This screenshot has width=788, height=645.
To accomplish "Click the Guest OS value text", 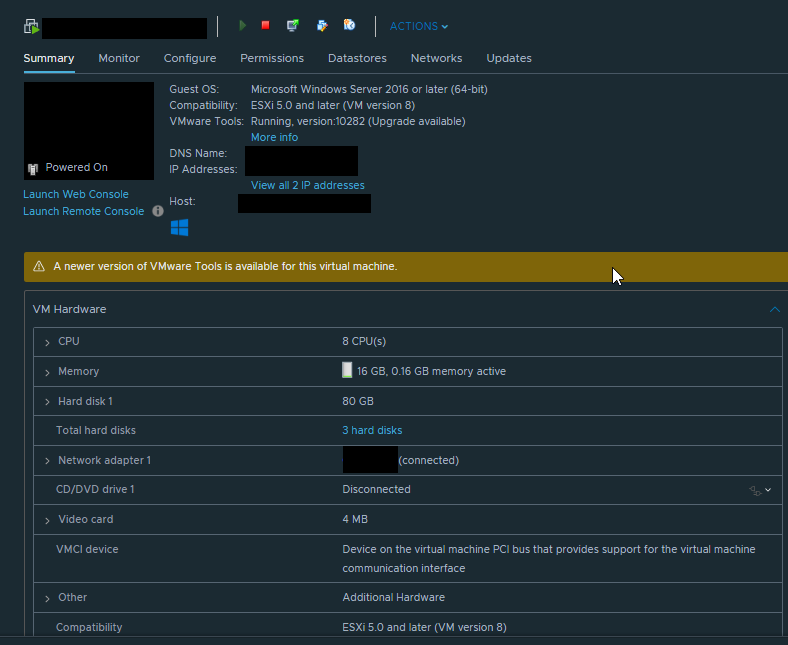I will 369,89.
